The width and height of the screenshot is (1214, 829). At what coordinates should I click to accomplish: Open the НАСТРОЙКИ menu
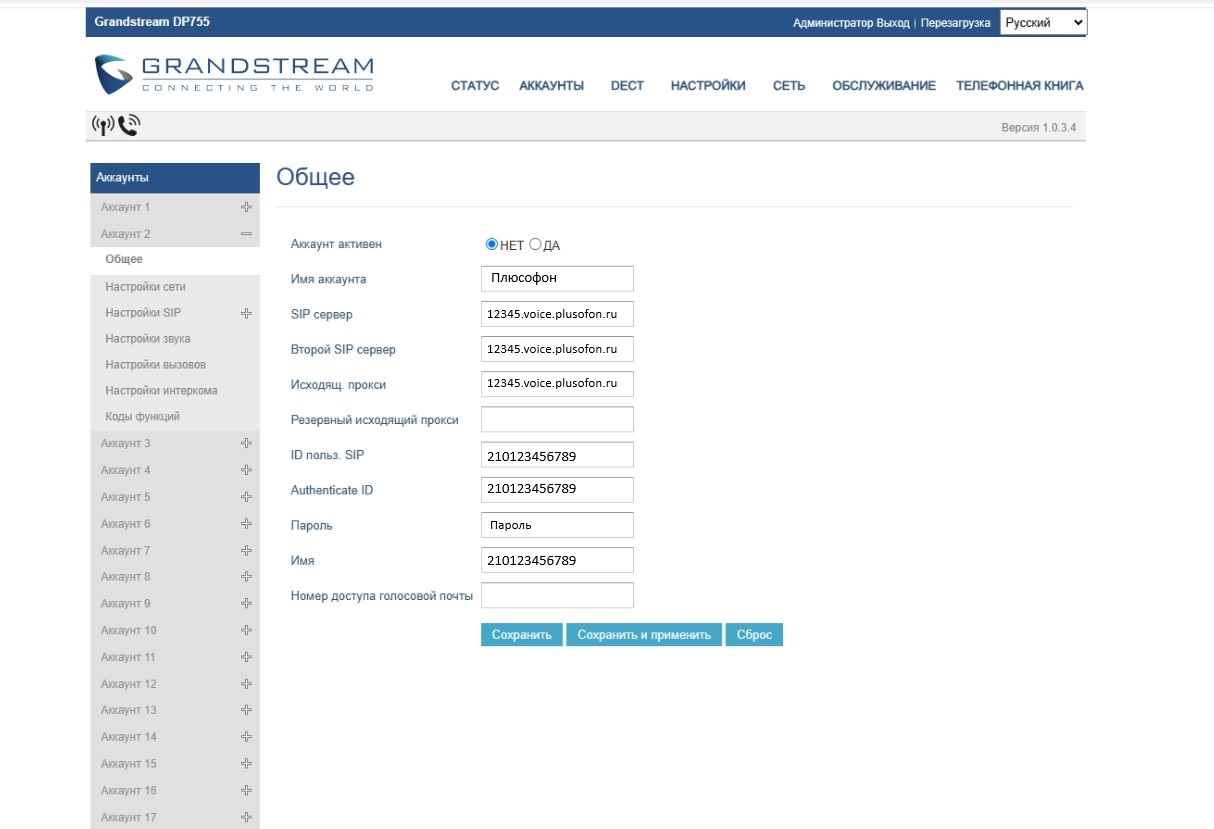point(708,86)
